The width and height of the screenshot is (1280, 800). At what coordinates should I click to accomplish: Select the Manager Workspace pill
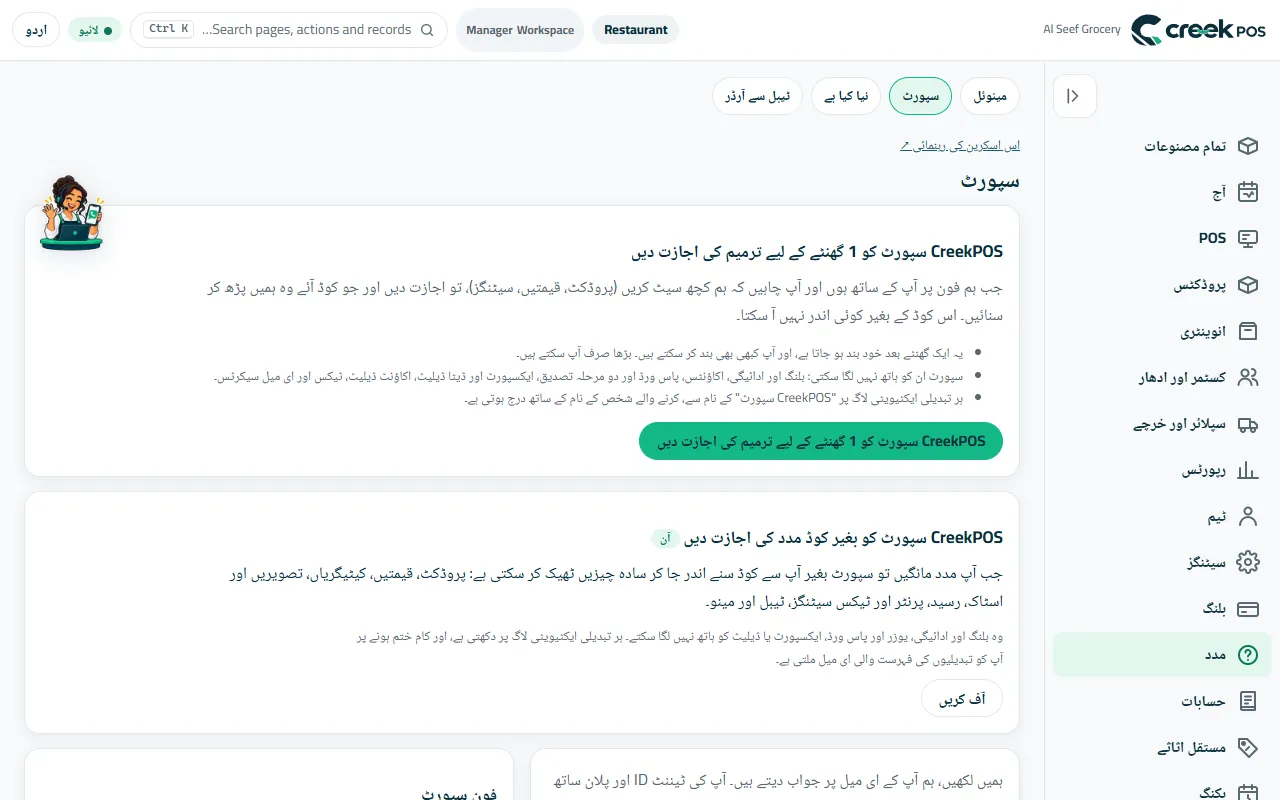pos(520,30)
